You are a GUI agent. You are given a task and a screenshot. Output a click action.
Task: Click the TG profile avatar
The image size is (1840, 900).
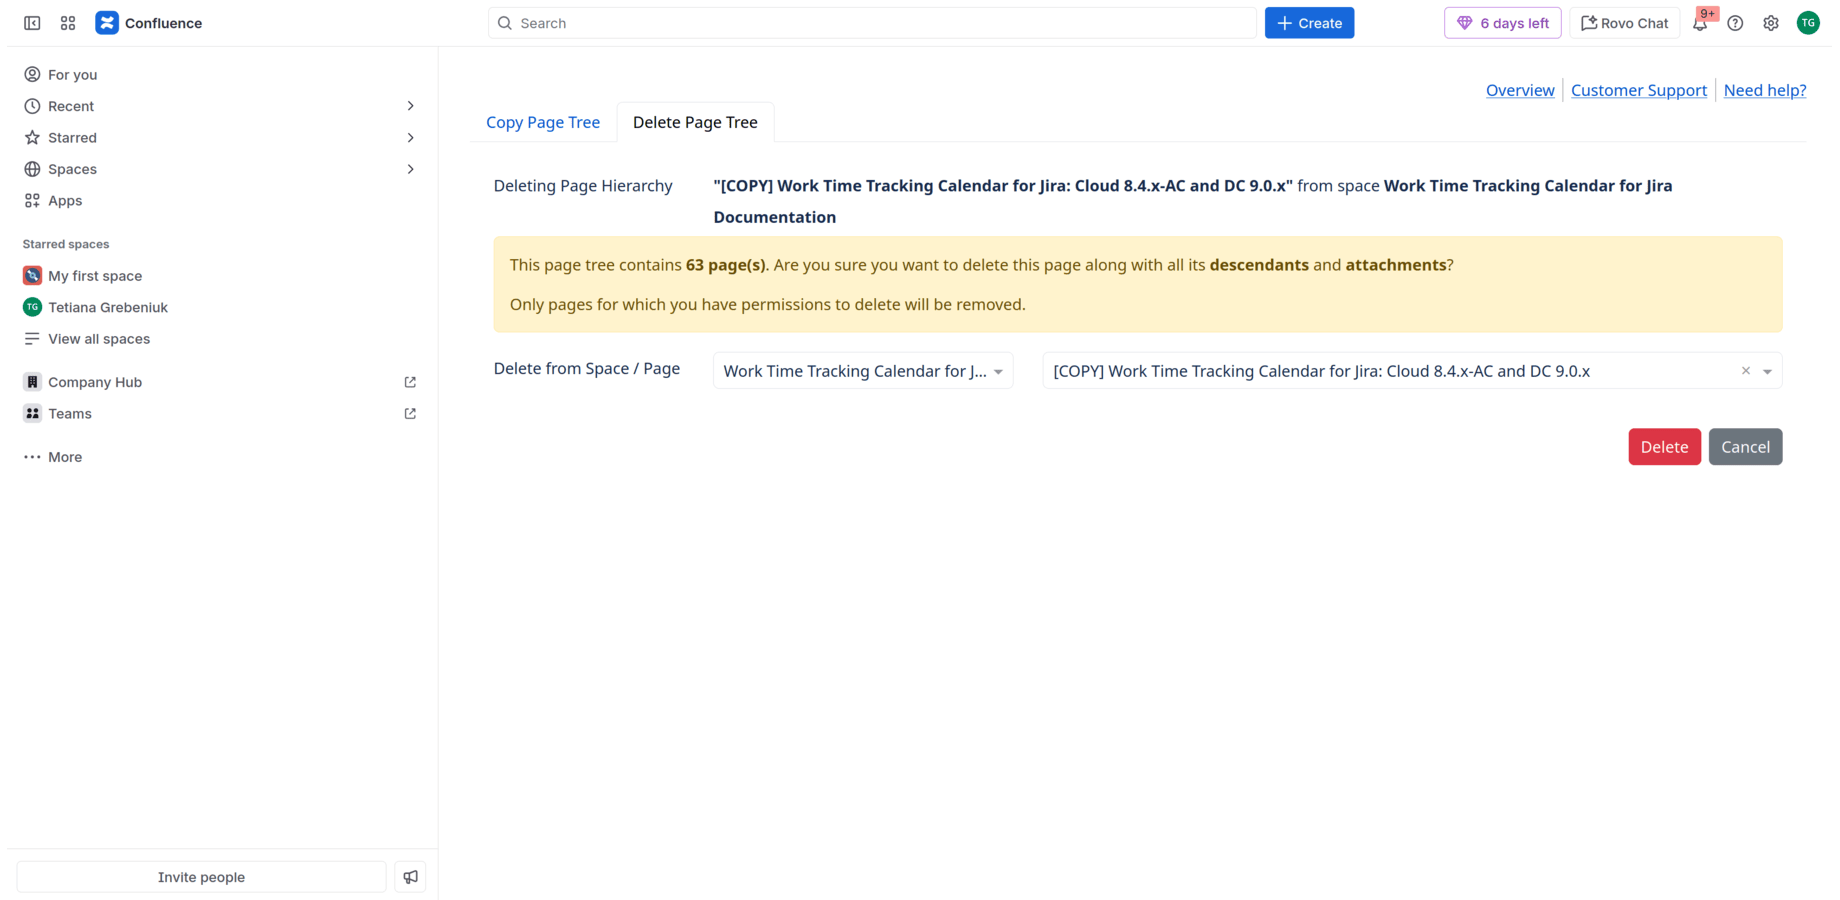(x=1808, y=23)
